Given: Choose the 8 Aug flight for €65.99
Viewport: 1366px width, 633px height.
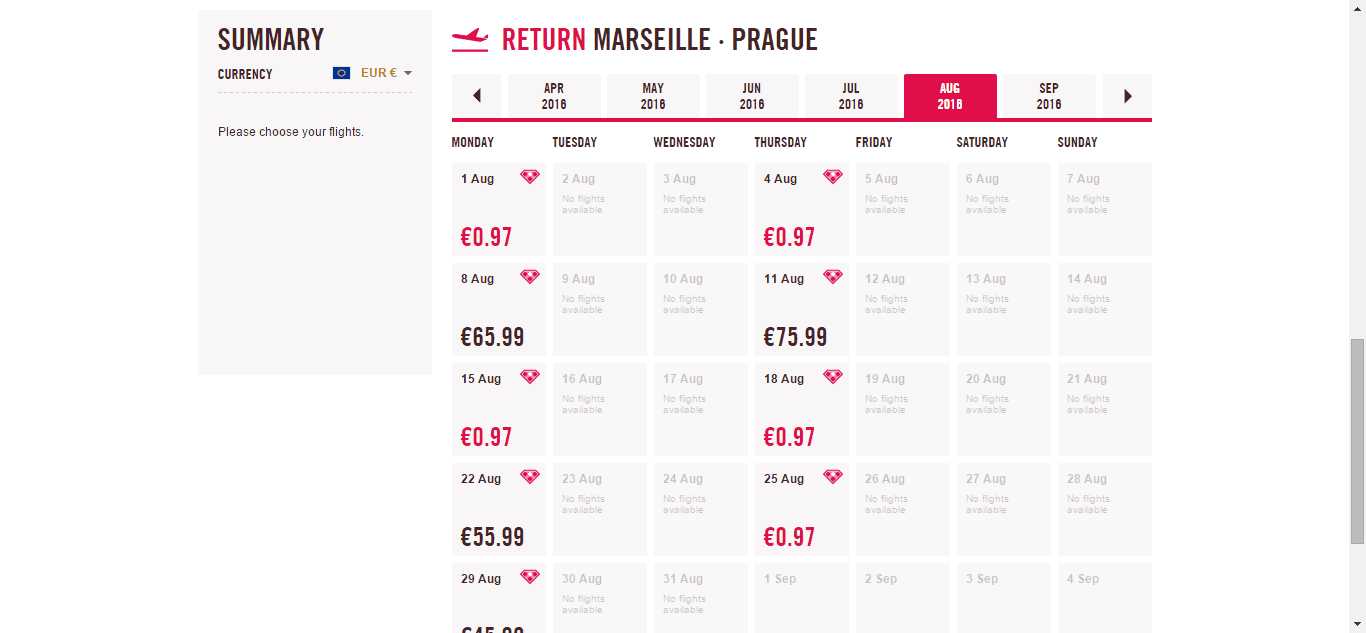Looking at the screenshot, I should (499, 309).
